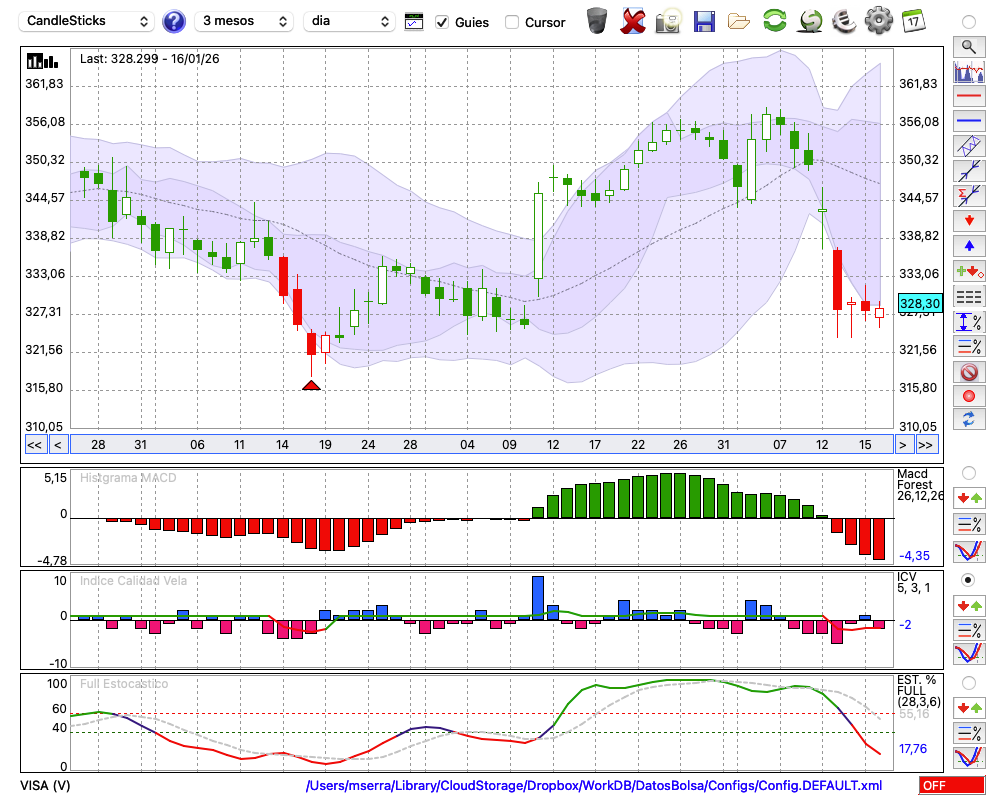Select the red horizontal line tool

point(968,96)
